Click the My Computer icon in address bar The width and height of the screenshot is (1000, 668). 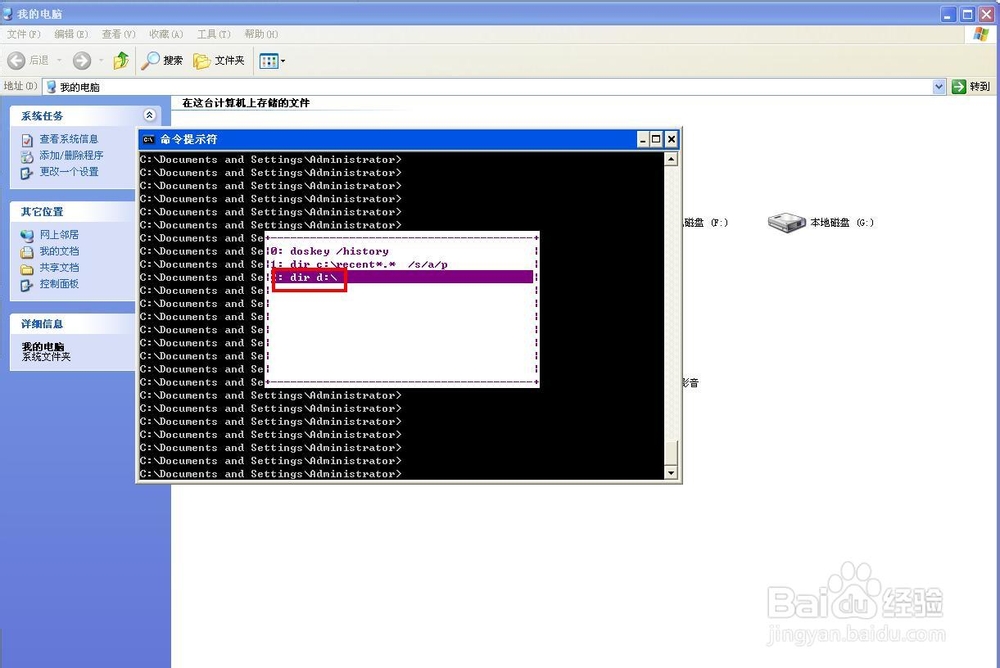click(52, 87)
